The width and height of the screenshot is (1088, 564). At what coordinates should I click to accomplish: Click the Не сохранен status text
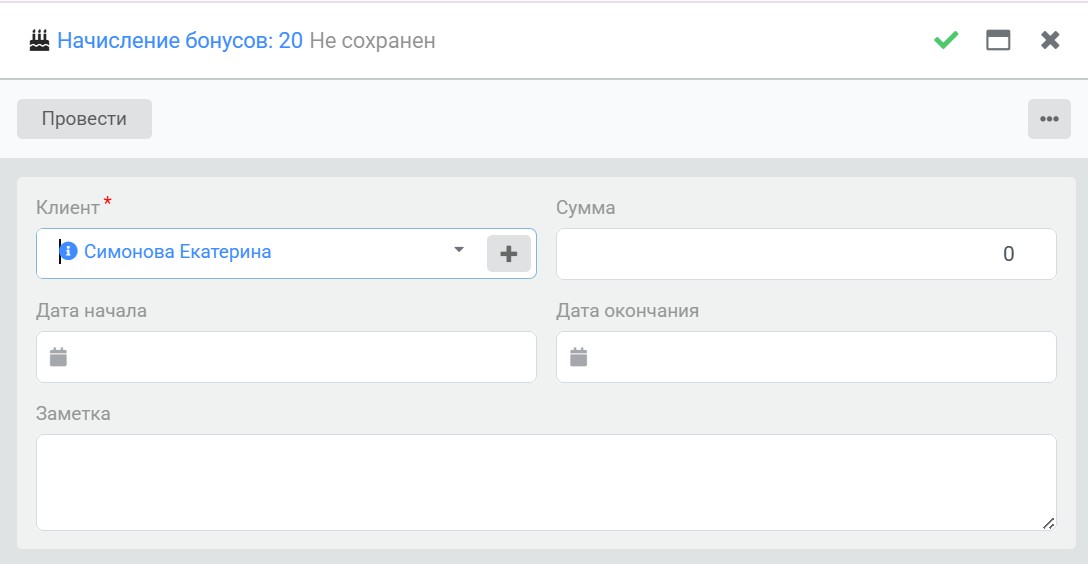click(x=373, y=40)
